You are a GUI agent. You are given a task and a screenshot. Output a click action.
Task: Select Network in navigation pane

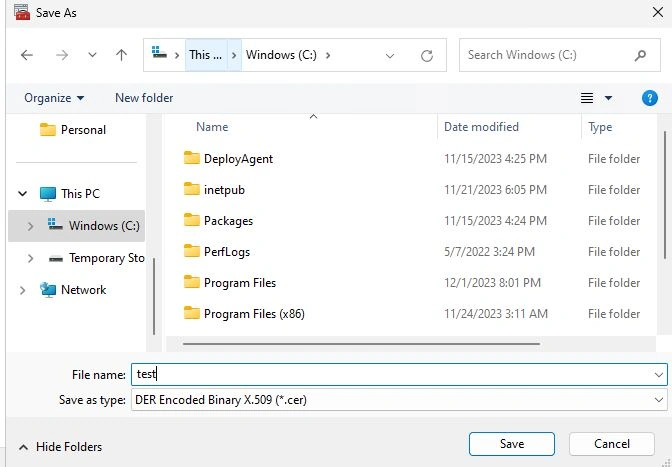(84, 290)
